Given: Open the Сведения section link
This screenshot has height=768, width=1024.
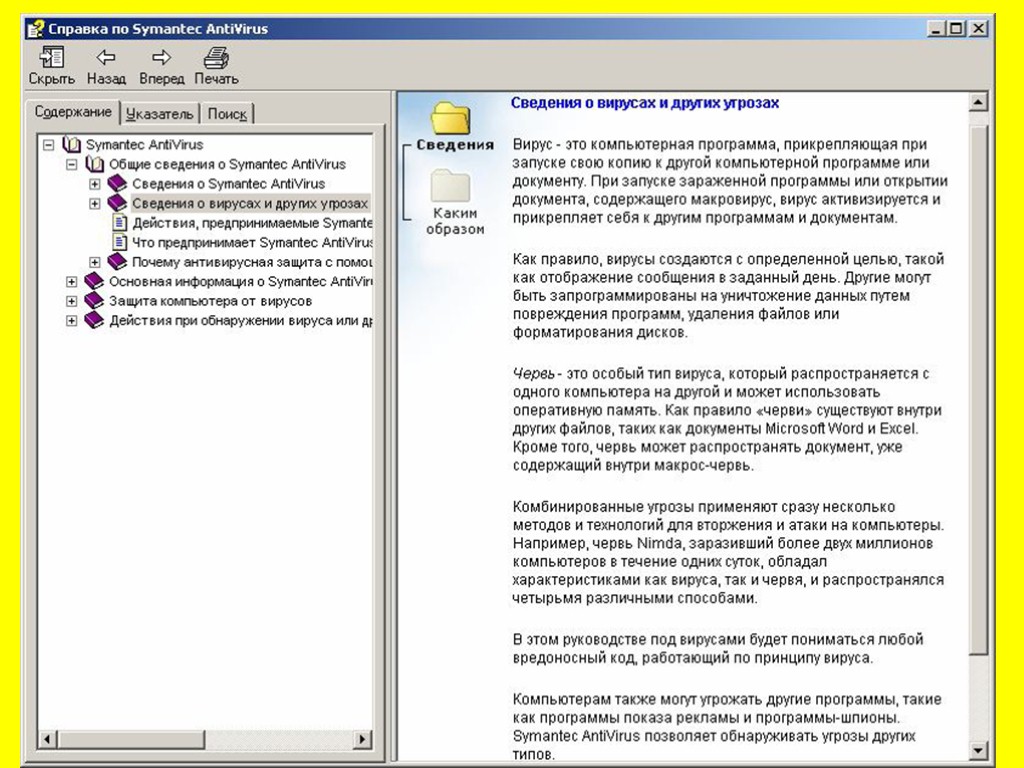Looking at the screenshot, I should (455, 145).
